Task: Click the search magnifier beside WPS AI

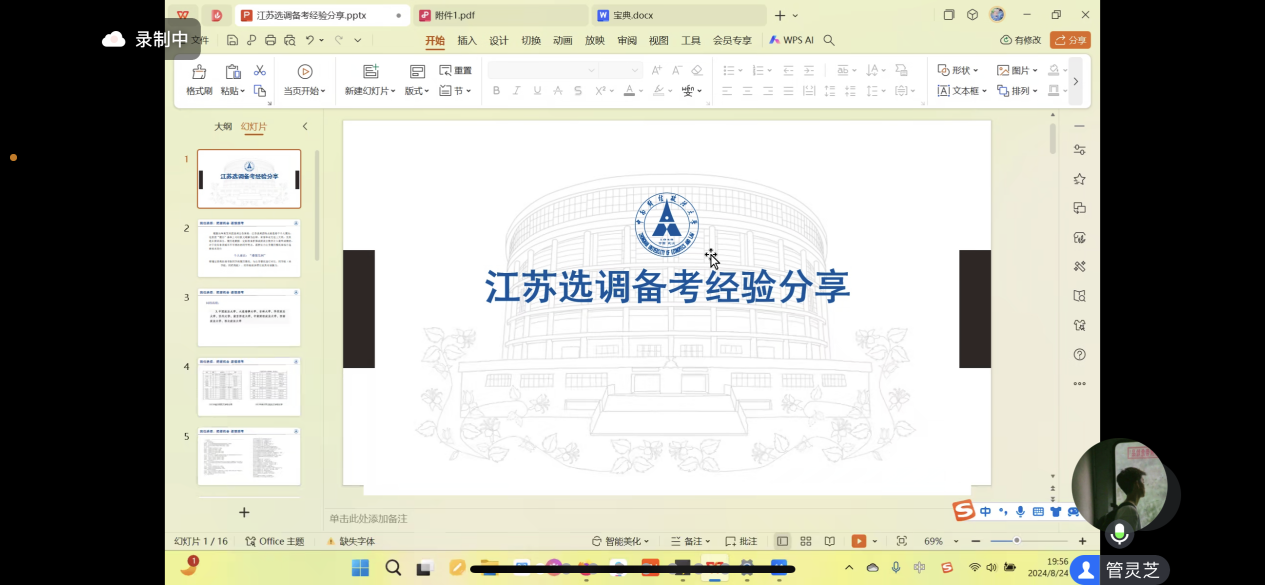Action: click(829, 41)
